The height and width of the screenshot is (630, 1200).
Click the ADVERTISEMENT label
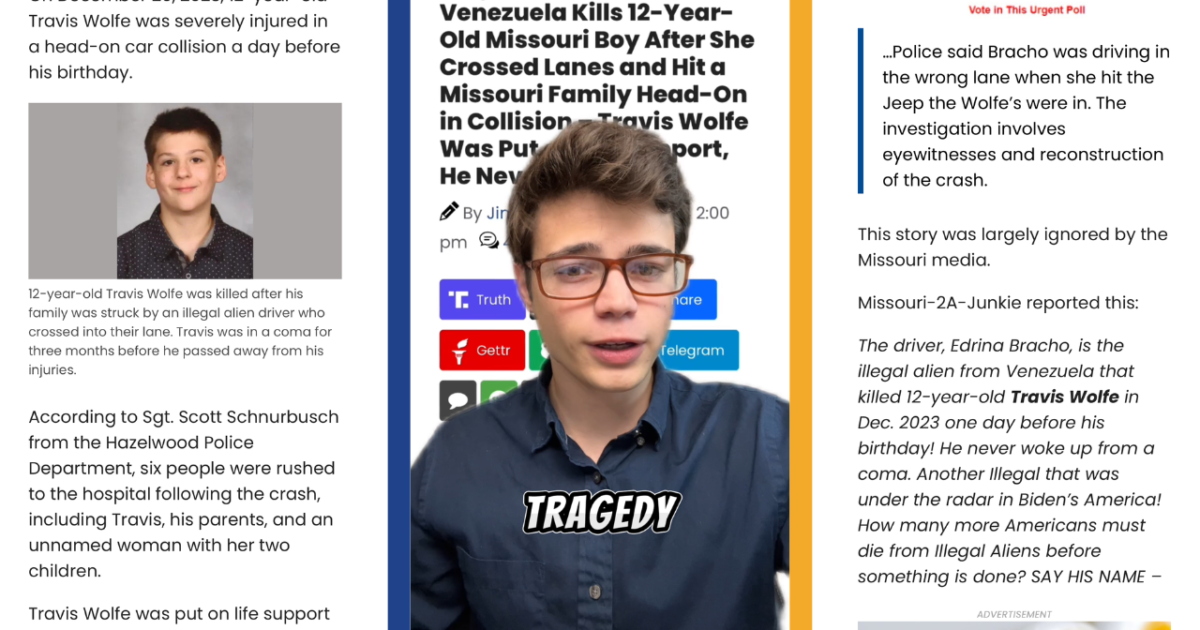(1014, 614)
